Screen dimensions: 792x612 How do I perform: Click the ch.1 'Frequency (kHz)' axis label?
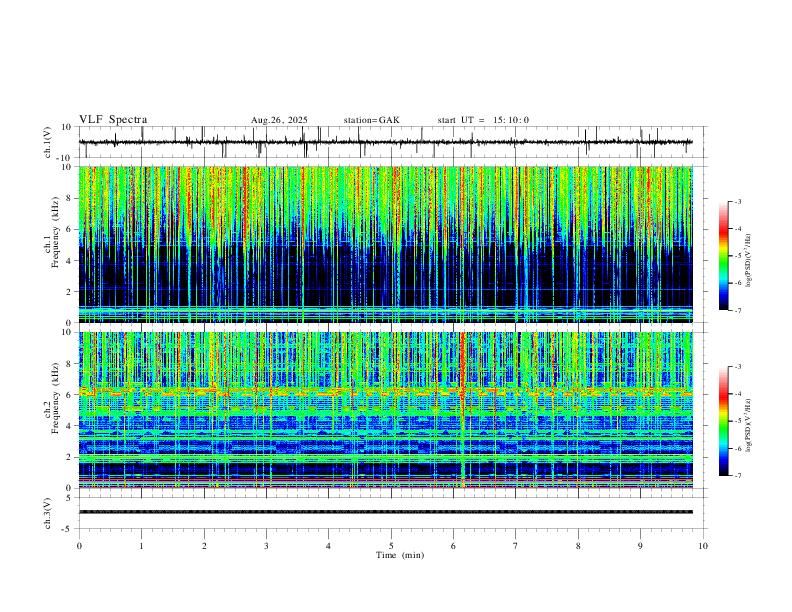(55, 231)
